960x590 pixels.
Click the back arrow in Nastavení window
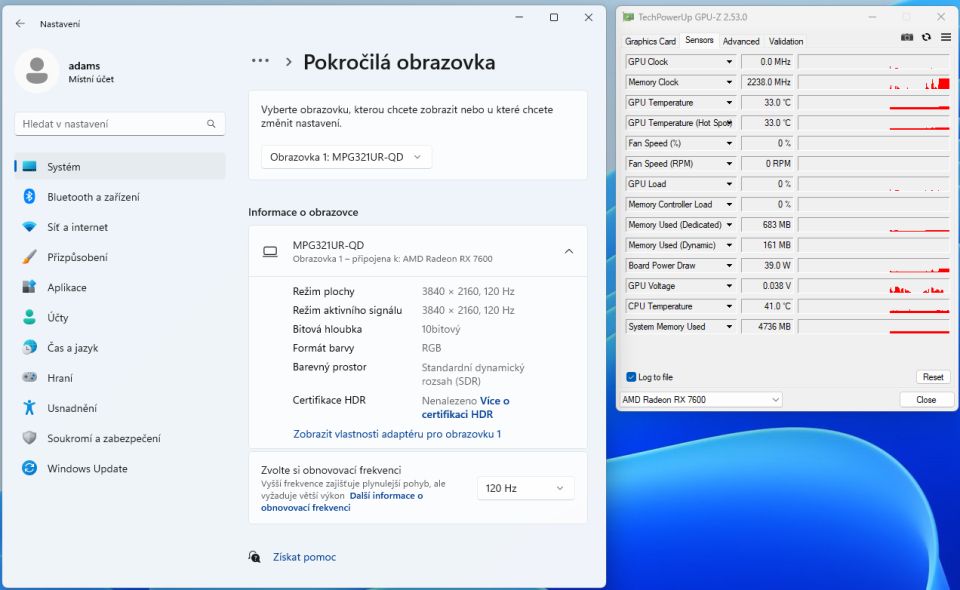[x=20, y=23]
